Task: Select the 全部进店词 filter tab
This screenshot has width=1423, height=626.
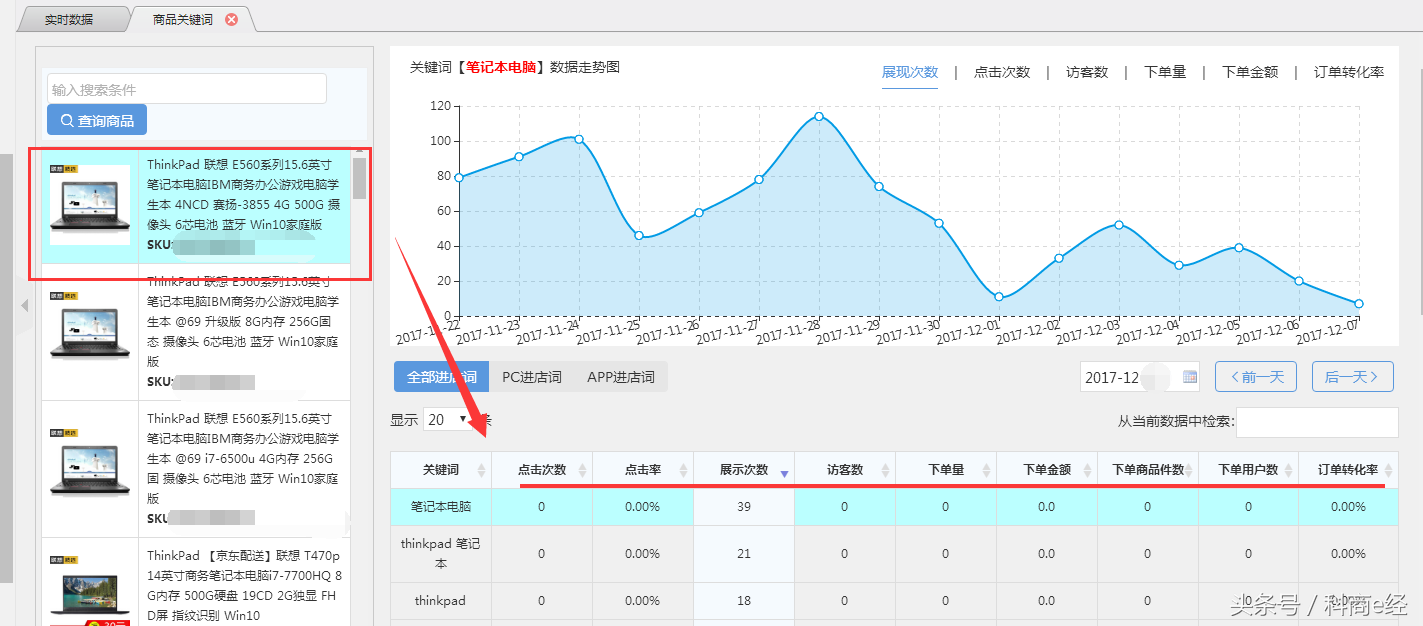Action: tap(441, 377)
